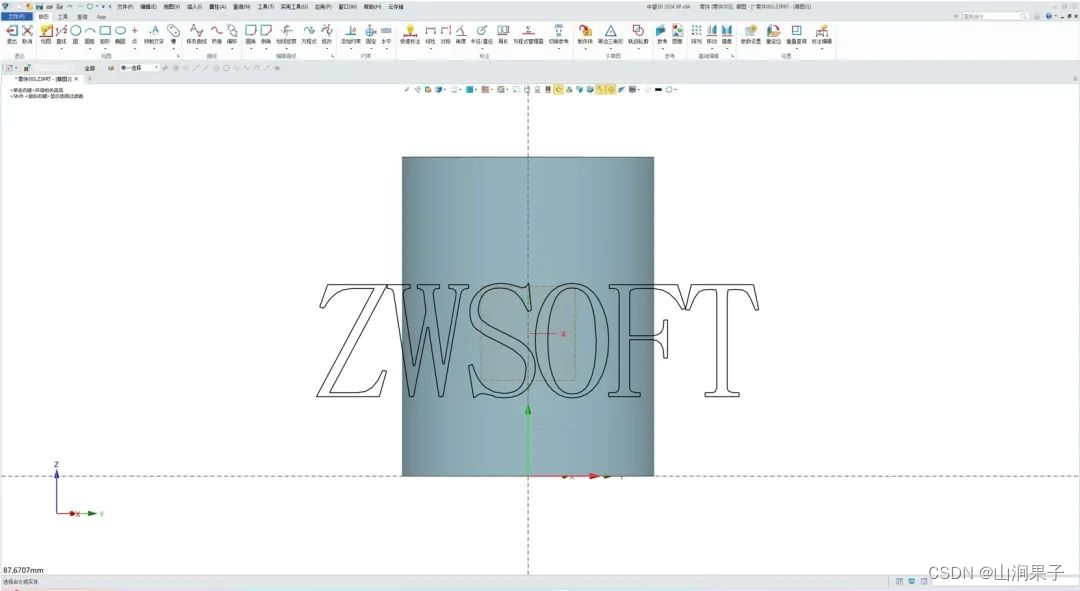Open the 插入(I) menu
Screen dimensions: 1080x591
click(x=194, y=6)
